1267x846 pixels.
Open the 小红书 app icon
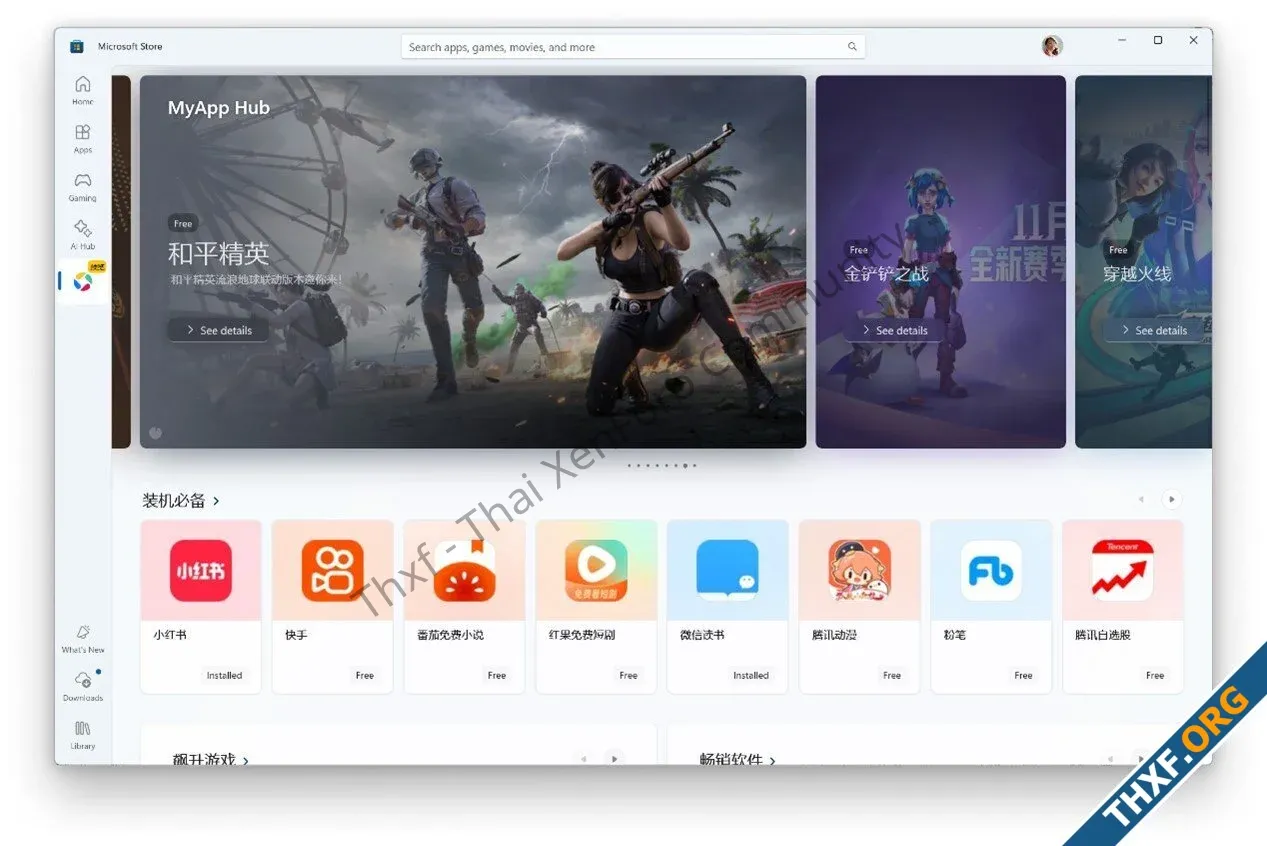[x=200, y=570]
